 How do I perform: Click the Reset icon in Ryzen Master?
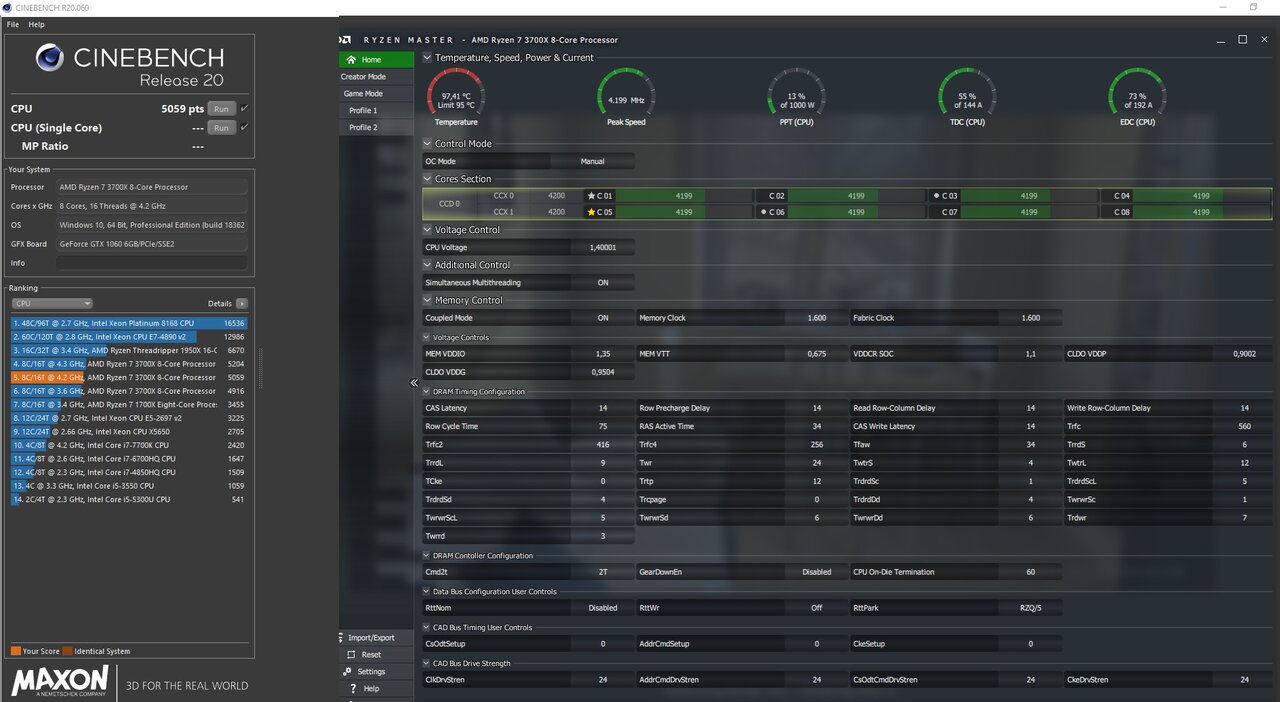click(350, 654)
